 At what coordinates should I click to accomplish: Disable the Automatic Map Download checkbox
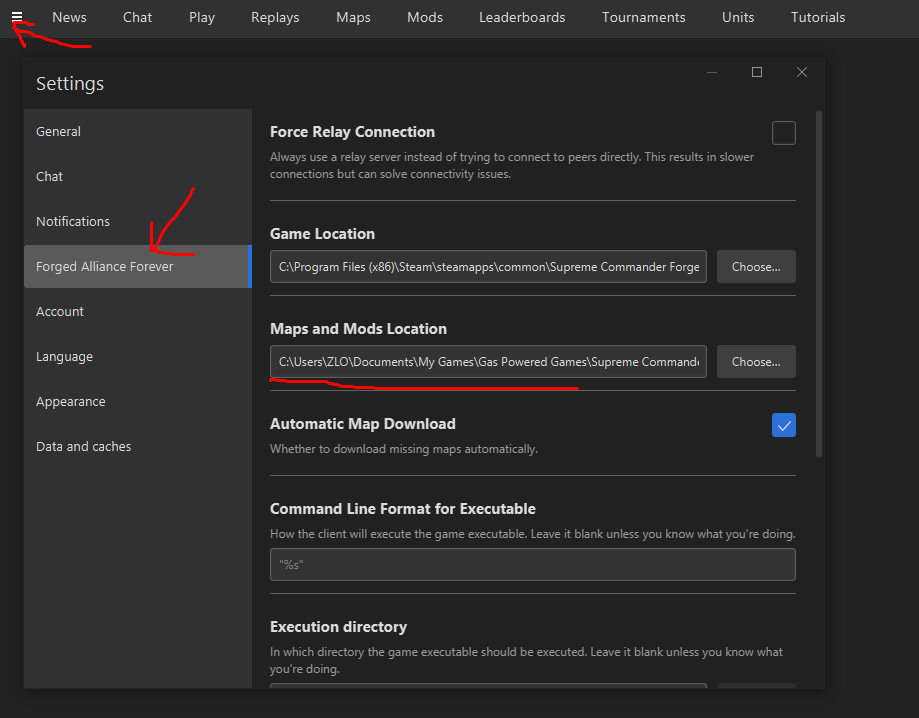coord(784,425)
